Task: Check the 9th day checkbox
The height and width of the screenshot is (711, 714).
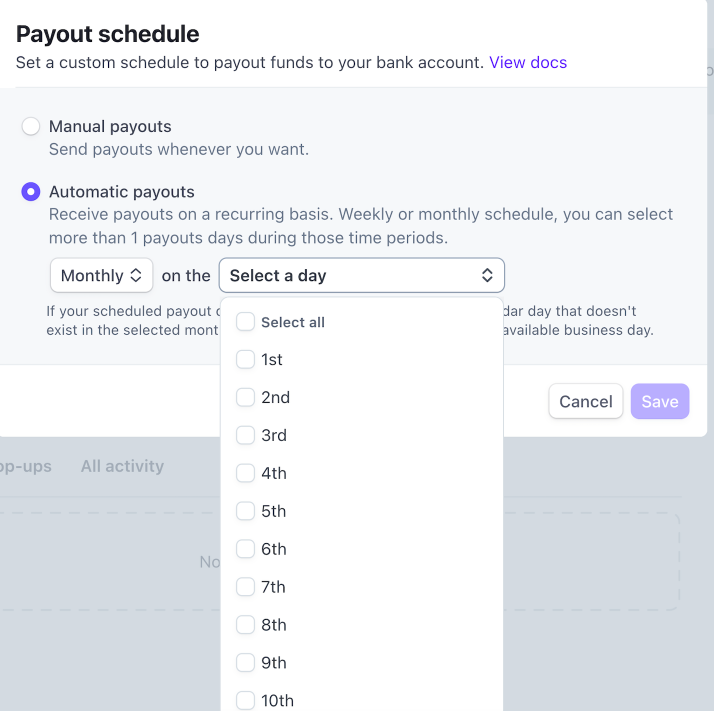Action: click(246, 664)
